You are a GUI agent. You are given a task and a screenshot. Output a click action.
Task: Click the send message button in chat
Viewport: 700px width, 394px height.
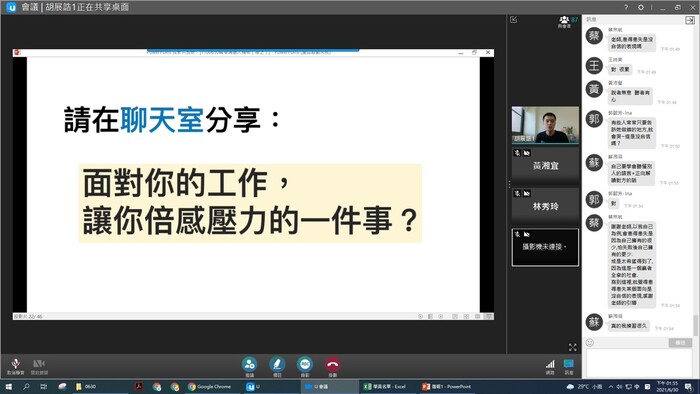click(x=680, y=343)
